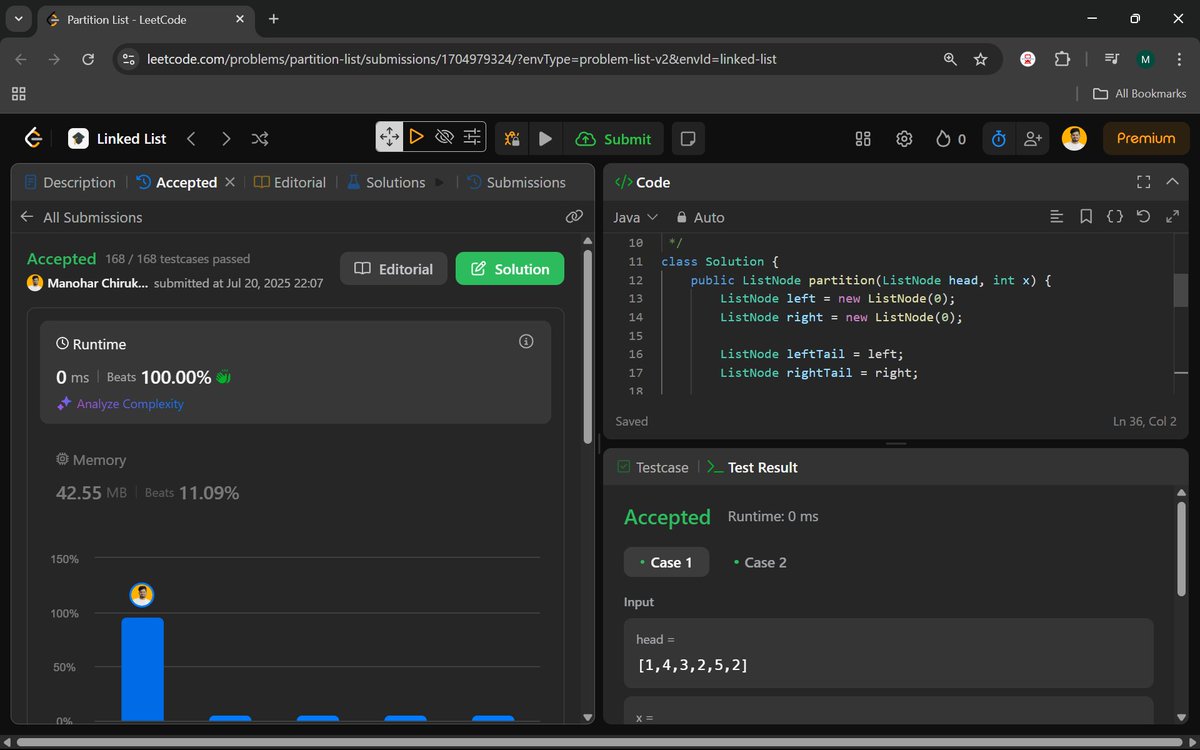Click the green Solution button
Screen dimensions: 1200x750
click(x=510, y=269)
